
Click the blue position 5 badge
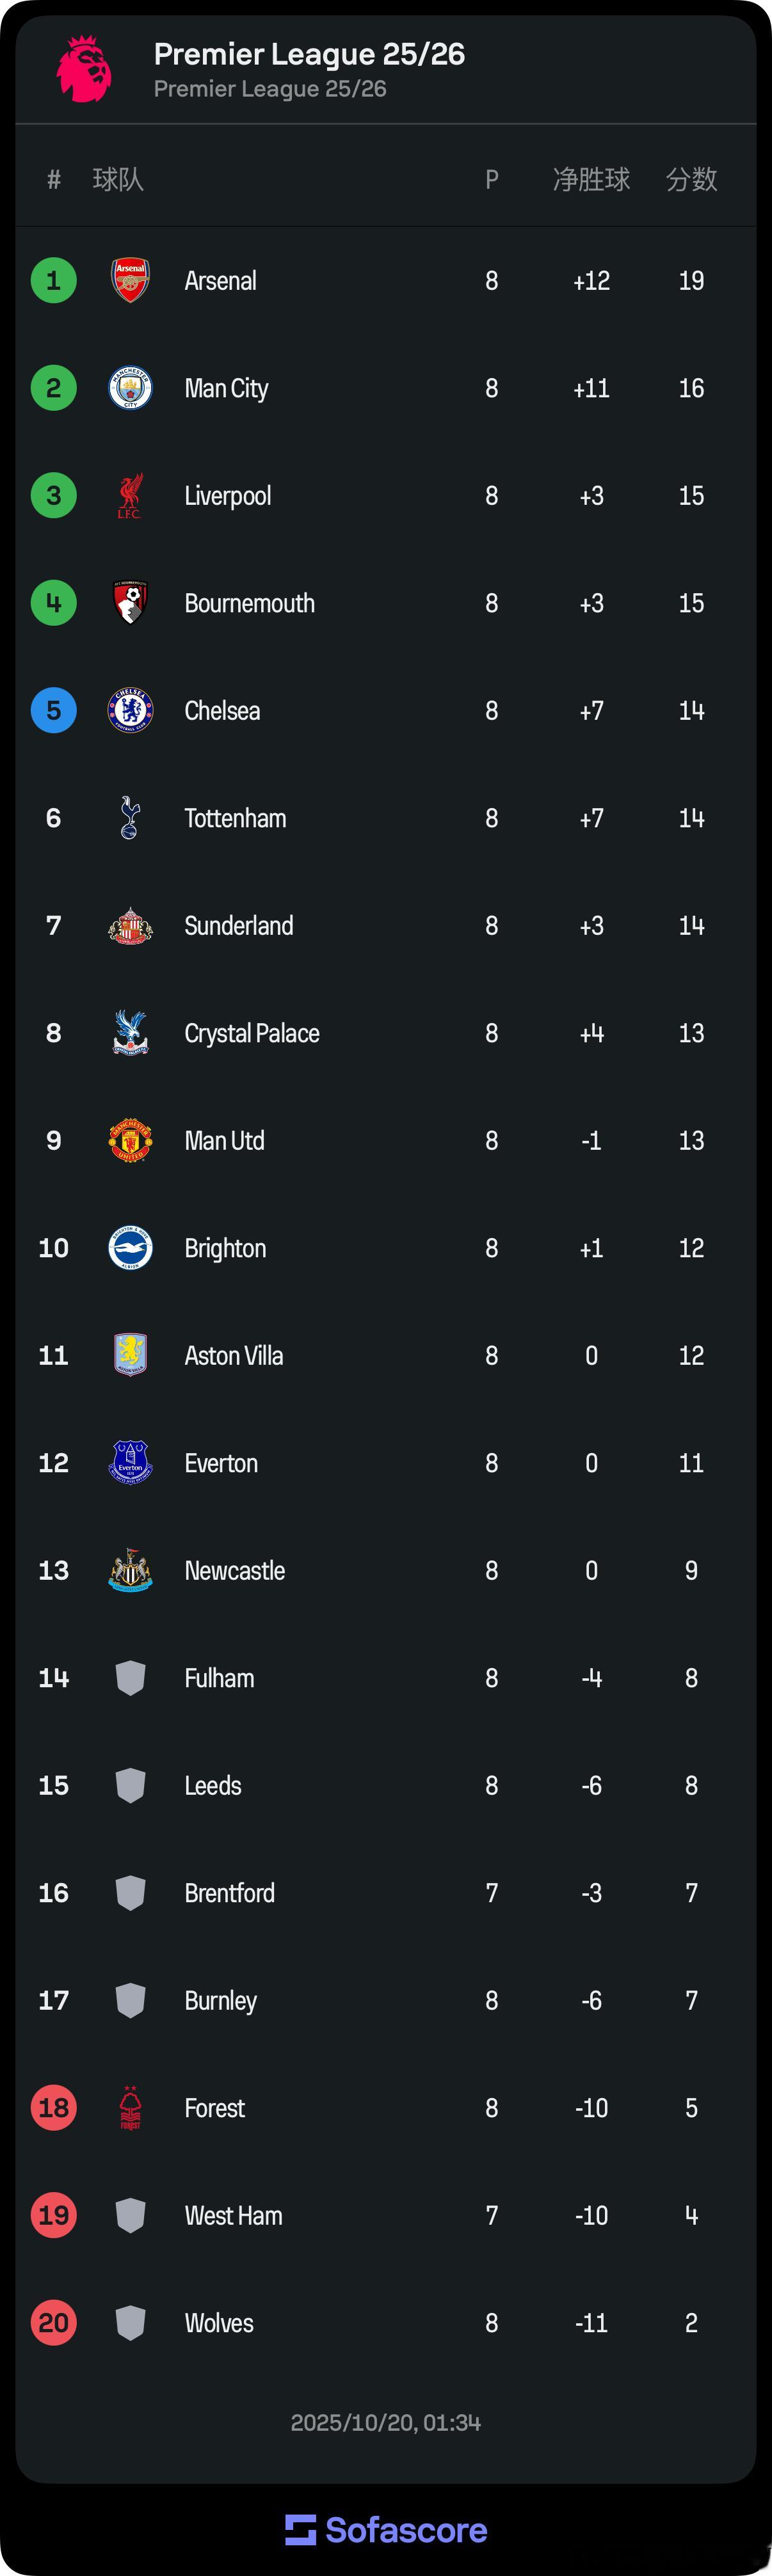tap(54, 711)
